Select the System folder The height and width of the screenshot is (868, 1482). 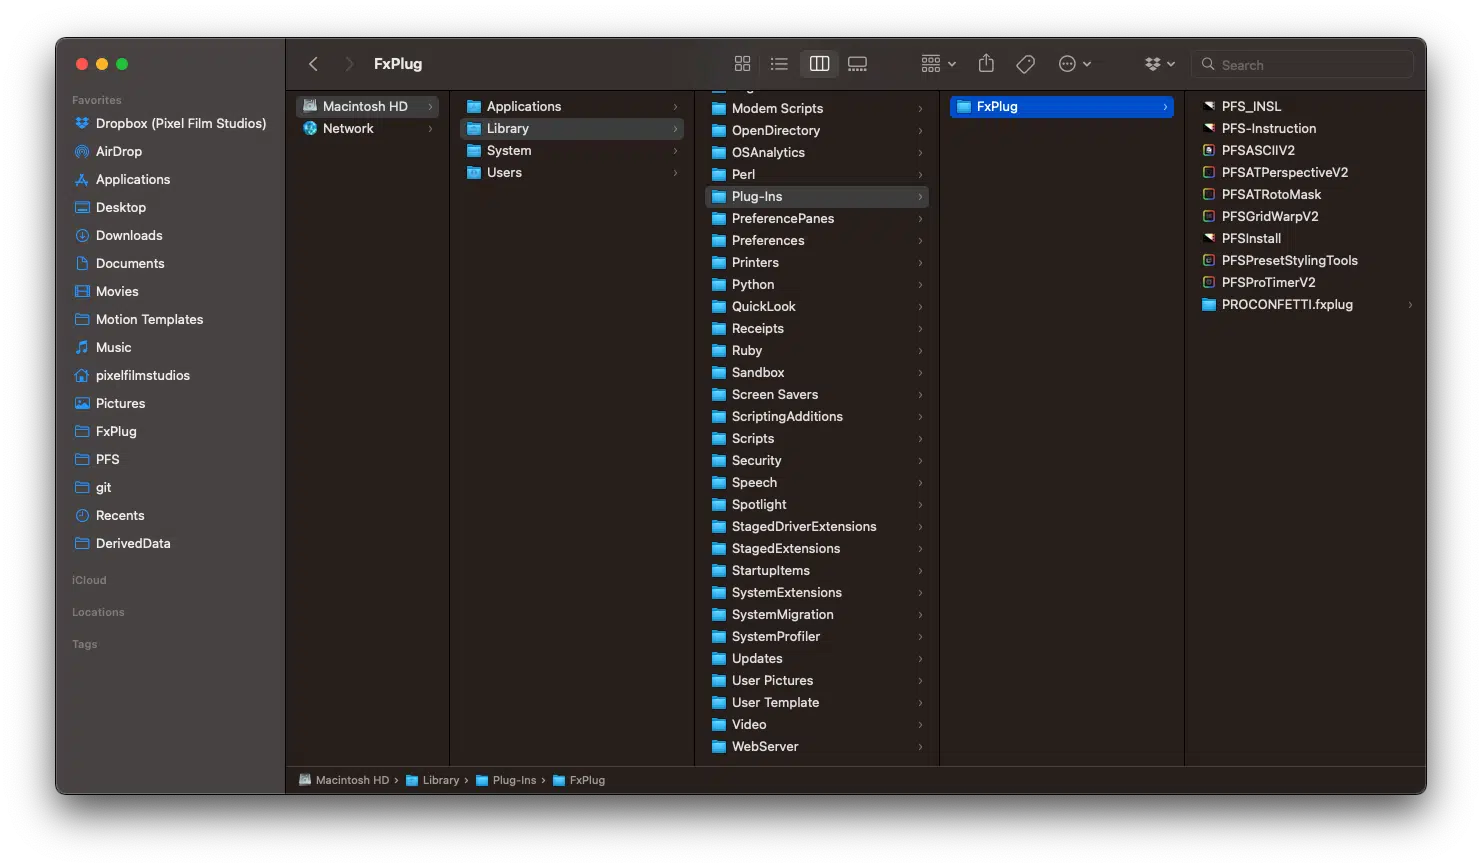pos(572,150)
